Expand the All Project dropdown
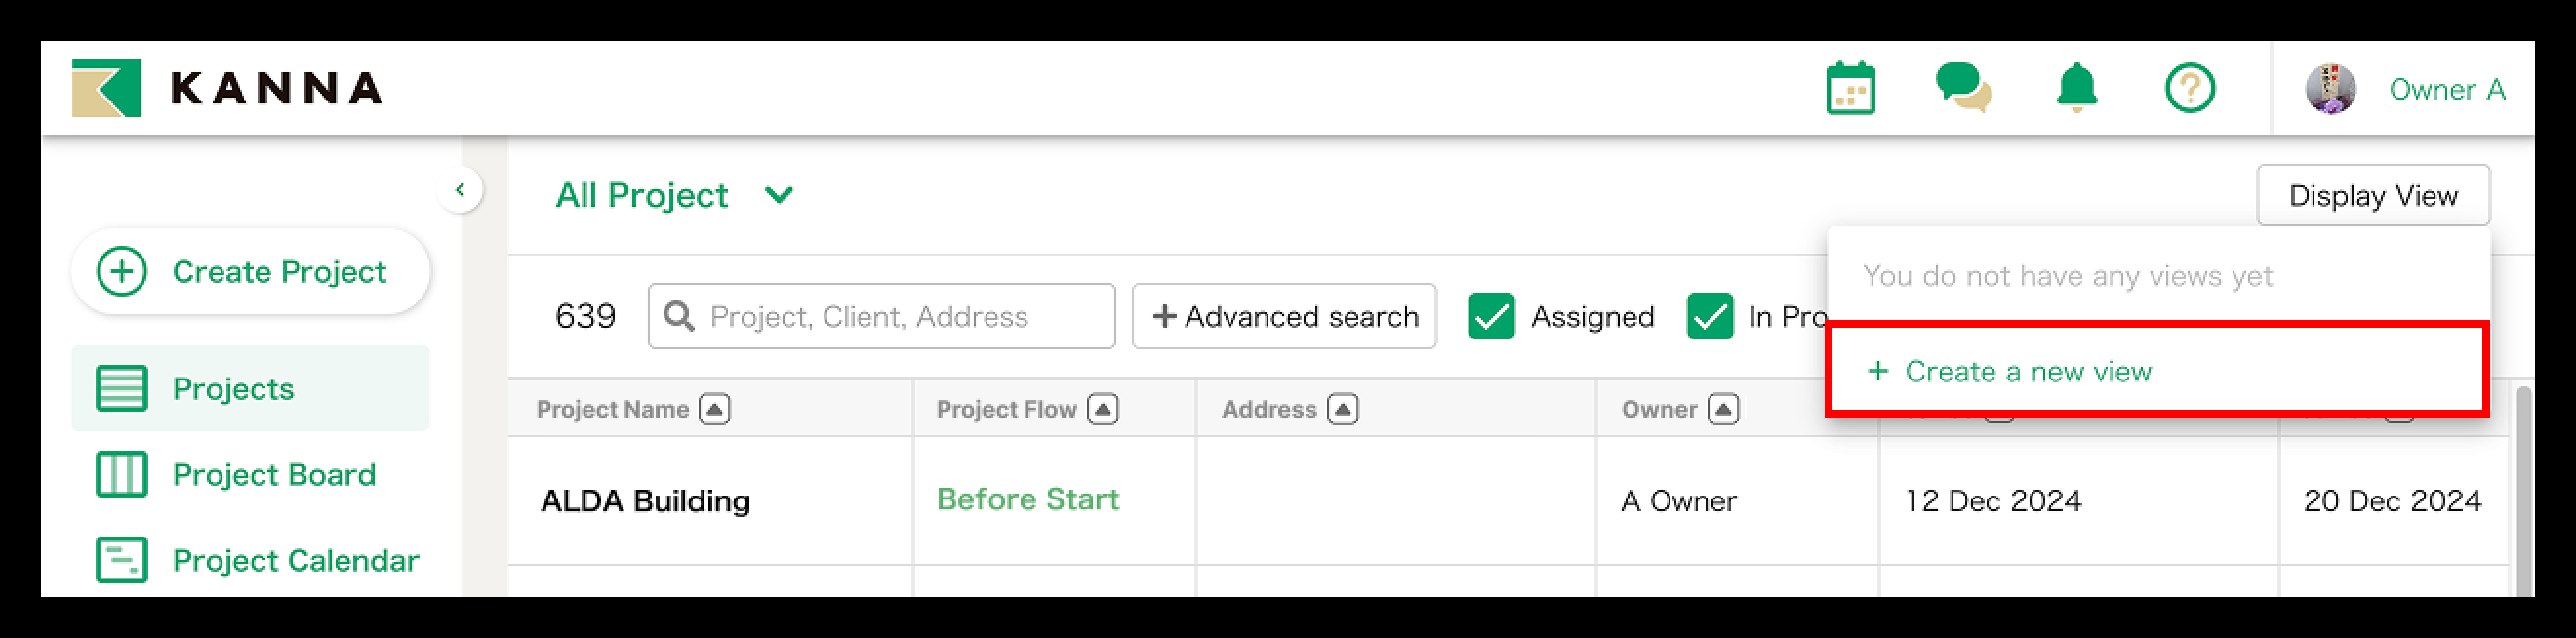The width and height of the screenshot is (2576, 638). pos(779,195)
